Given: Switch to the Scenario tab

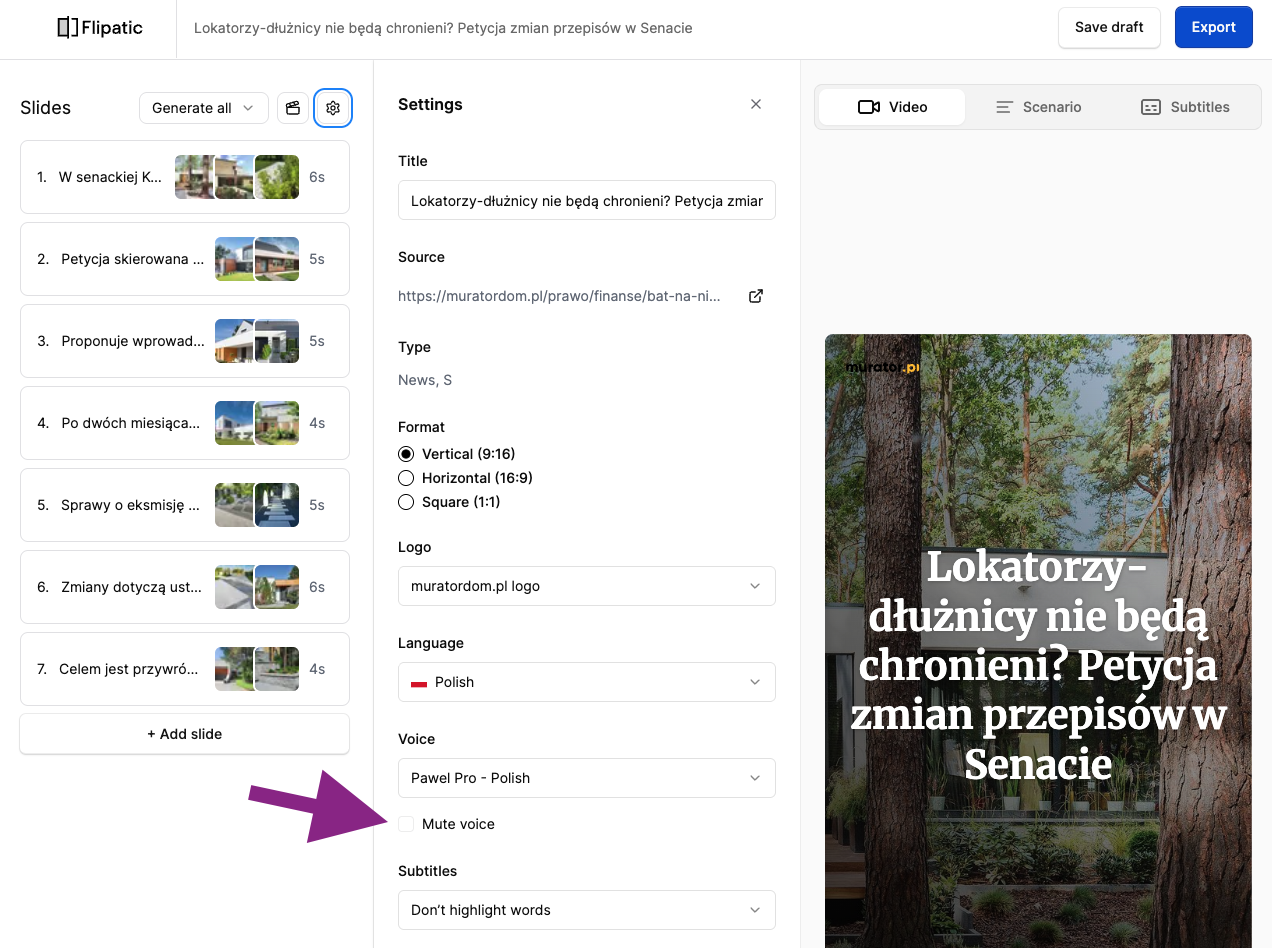Looking at the screenshot, I should point(1038,107).
